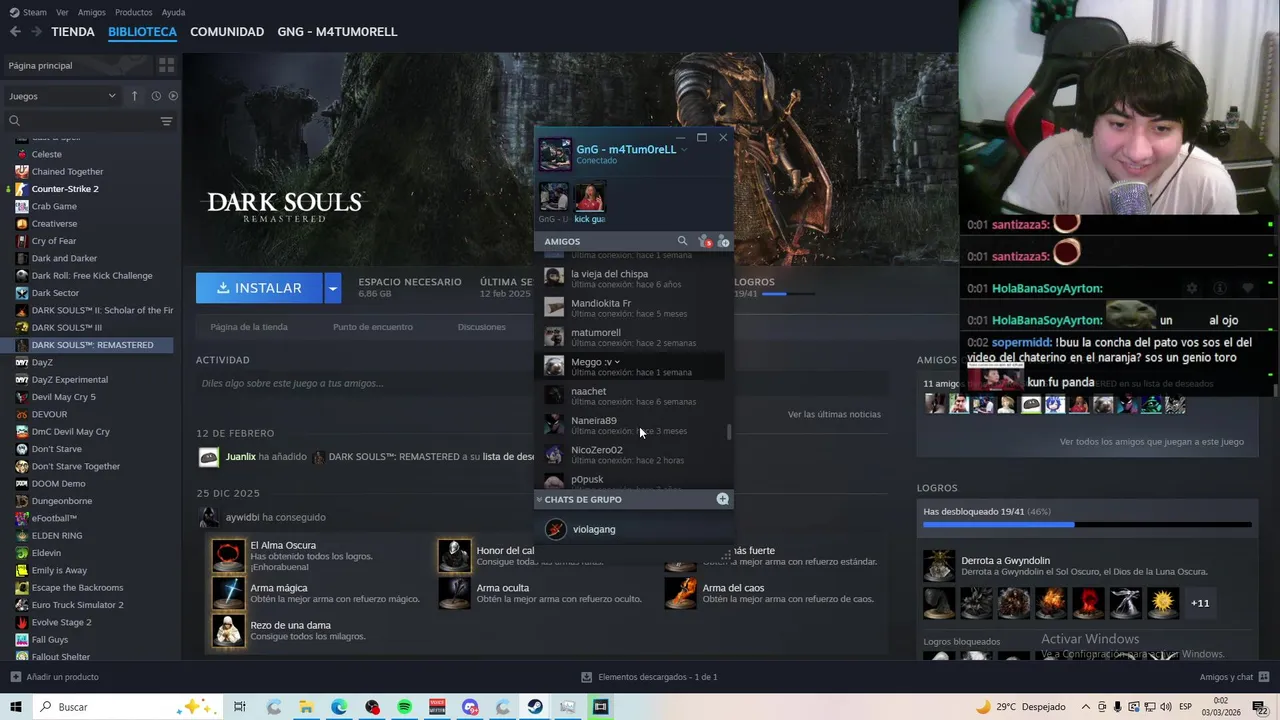Search friends with magnifier in friends window

(x=683, y=241)
